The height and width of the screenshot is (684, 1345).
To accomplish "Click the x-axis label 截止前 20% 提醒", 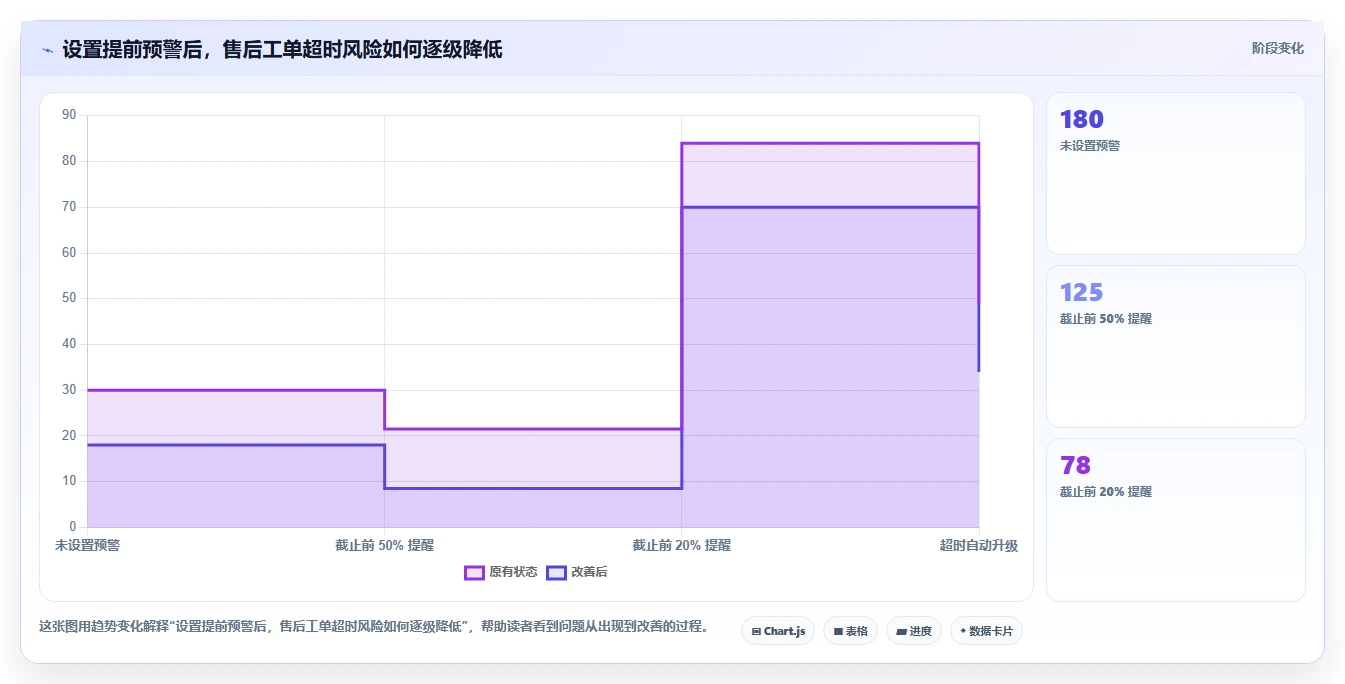I will [x=681, y=545].
